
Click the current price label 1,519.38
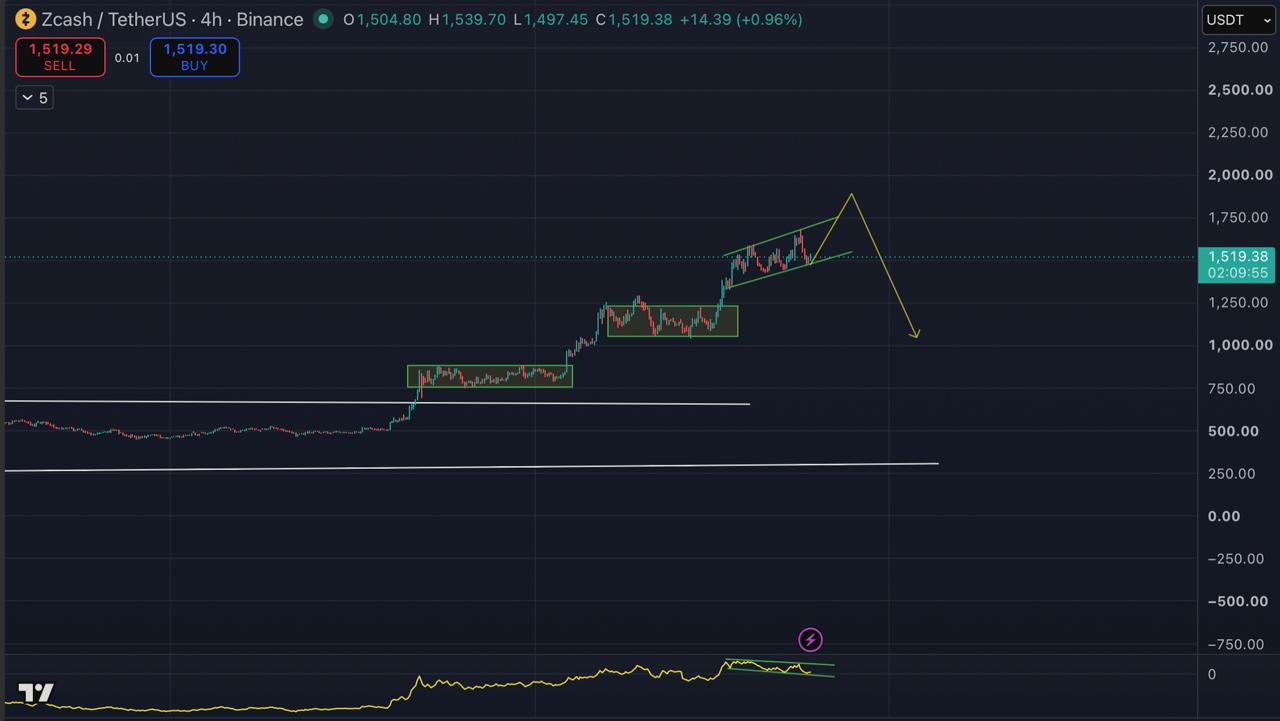(x=1238, y=256)
